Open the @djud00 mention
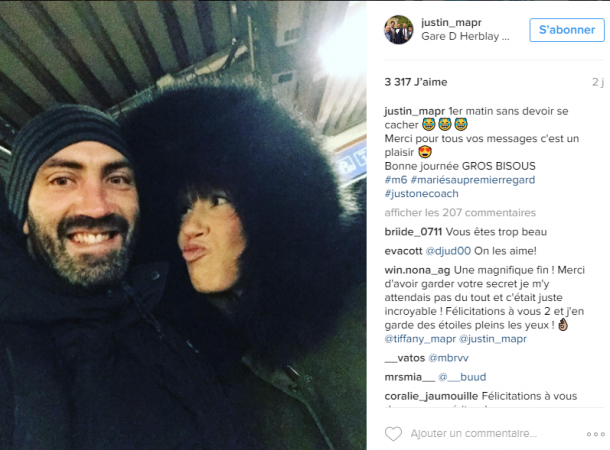 click(x=448, y=251)
